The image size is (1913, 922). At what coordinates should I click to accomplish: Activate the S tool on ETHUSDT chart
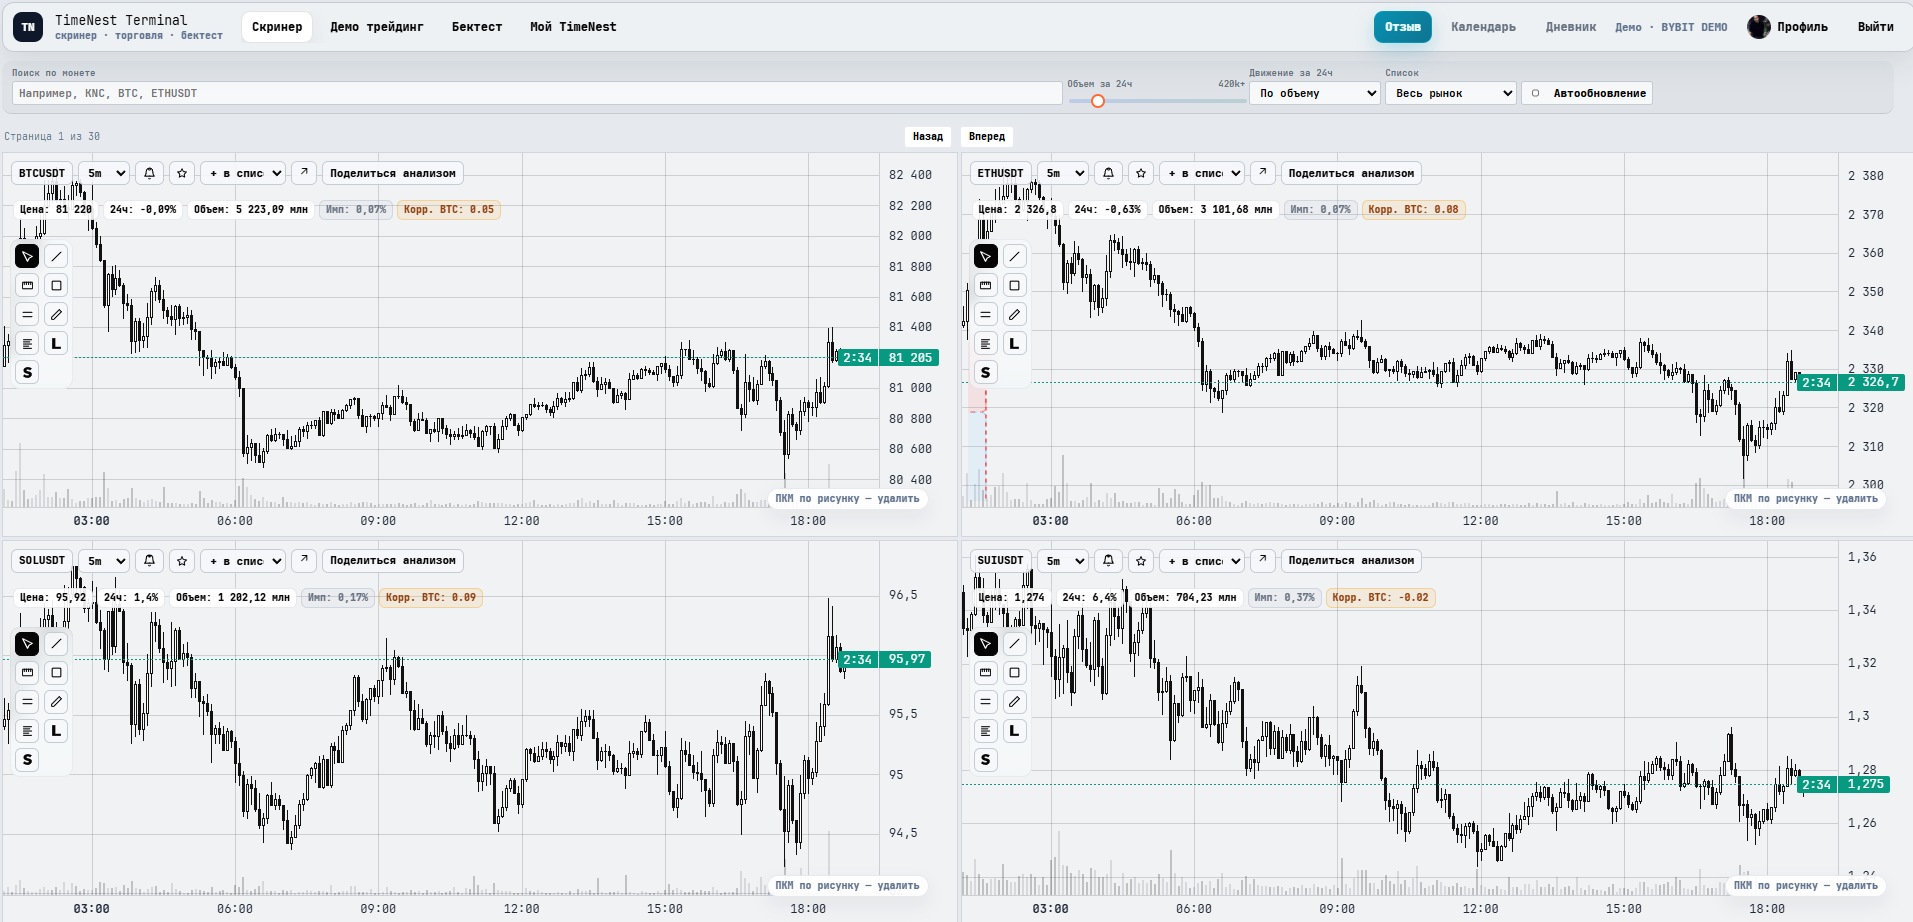(x=985, y=373)
